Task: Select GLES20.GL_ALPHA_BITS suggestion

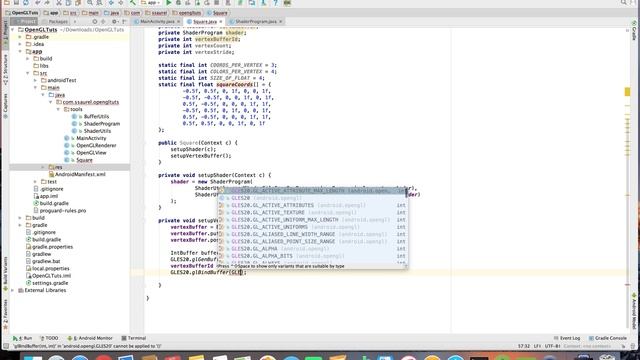Action: click(313, 256)
